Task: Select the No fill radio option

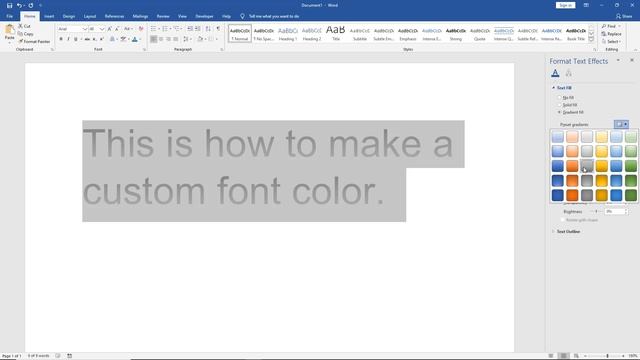Action: [x=560, y=98]
